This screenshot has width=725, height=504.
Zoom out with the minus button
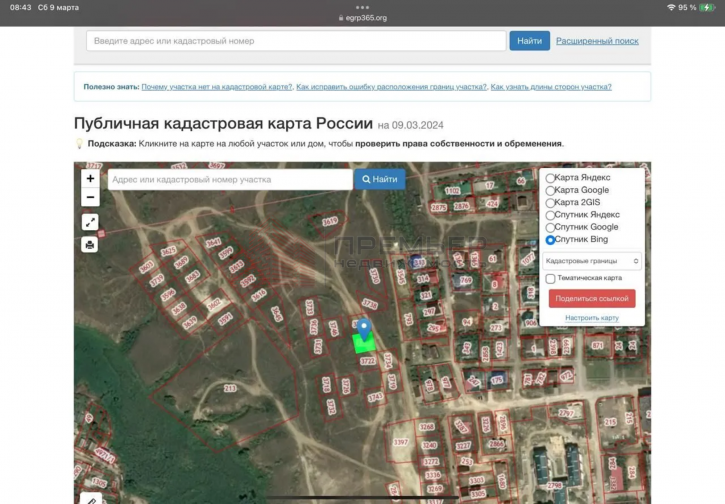[90, 197]
